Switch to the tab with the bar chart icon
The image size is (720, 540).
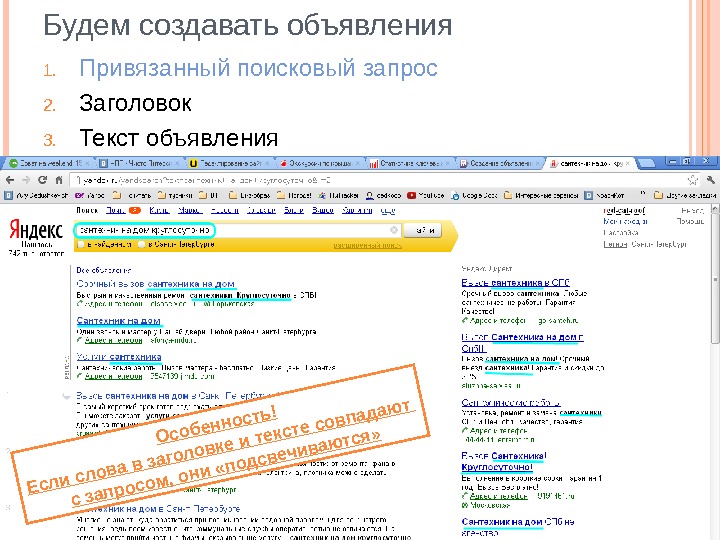(x=410, y=163)
